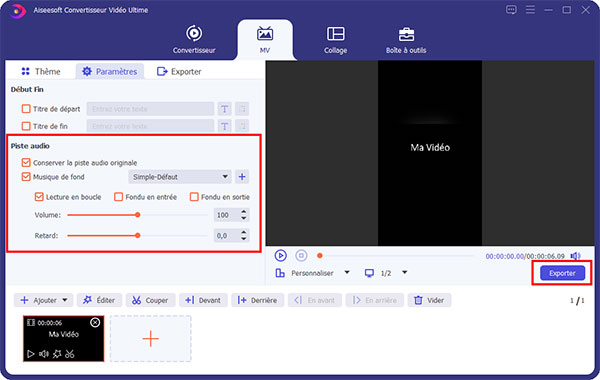The width and height of the screenshot is (600, 380).
Task: Adjust the Retard slider handle
Action: click(138, 236)
